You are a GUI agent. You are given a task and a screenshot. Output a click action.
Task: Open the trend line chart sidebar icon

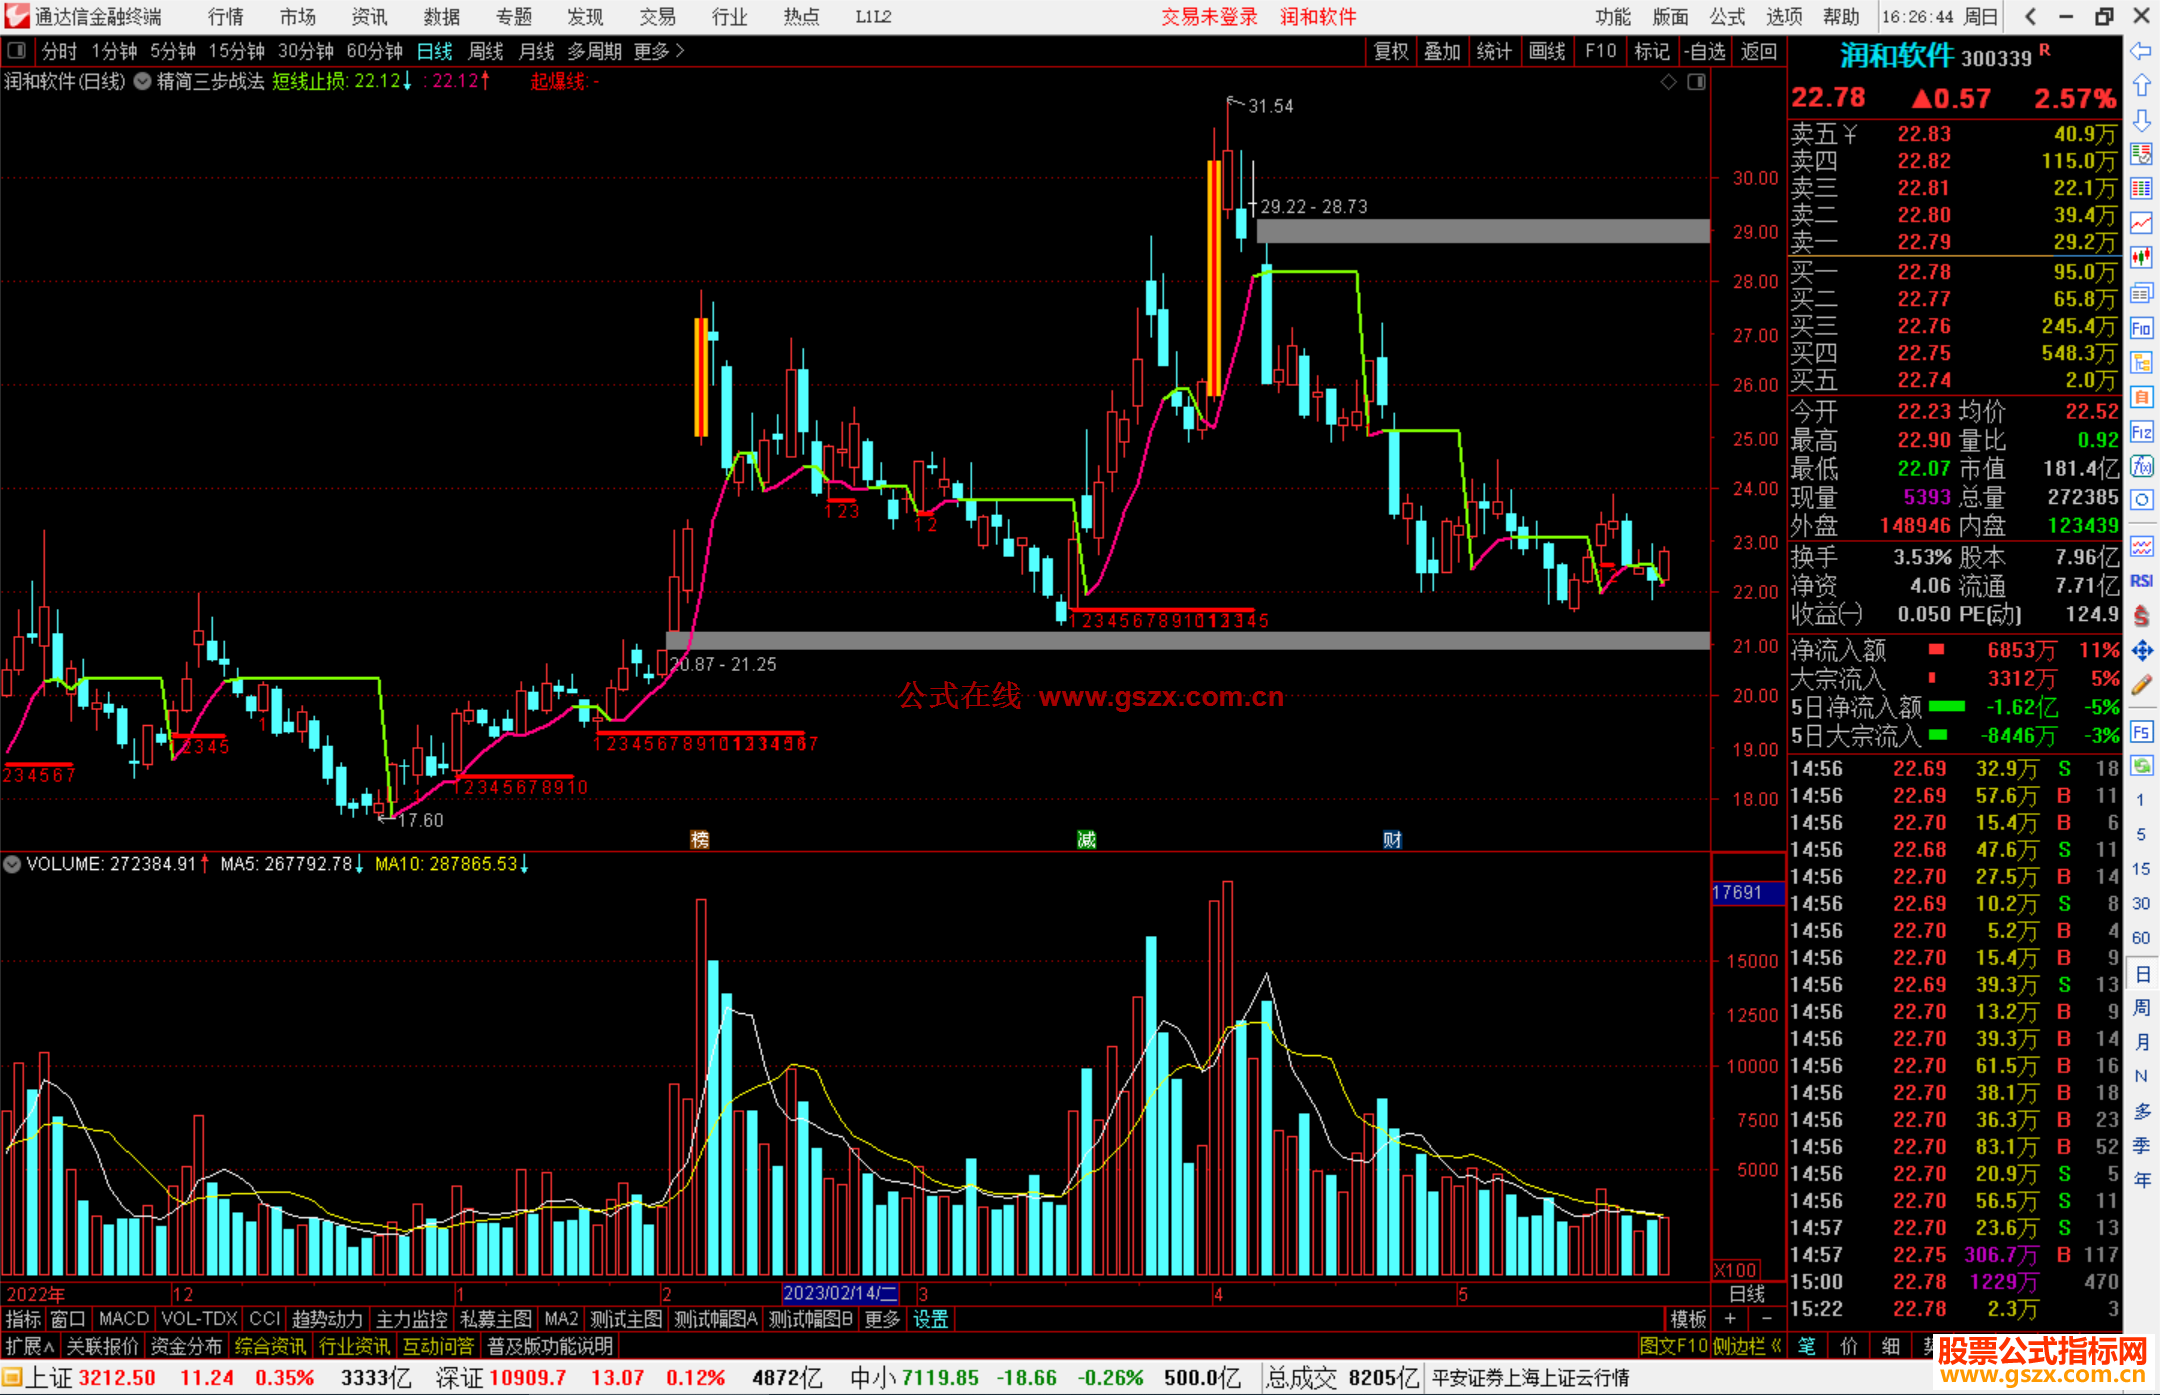point(2141,223)
